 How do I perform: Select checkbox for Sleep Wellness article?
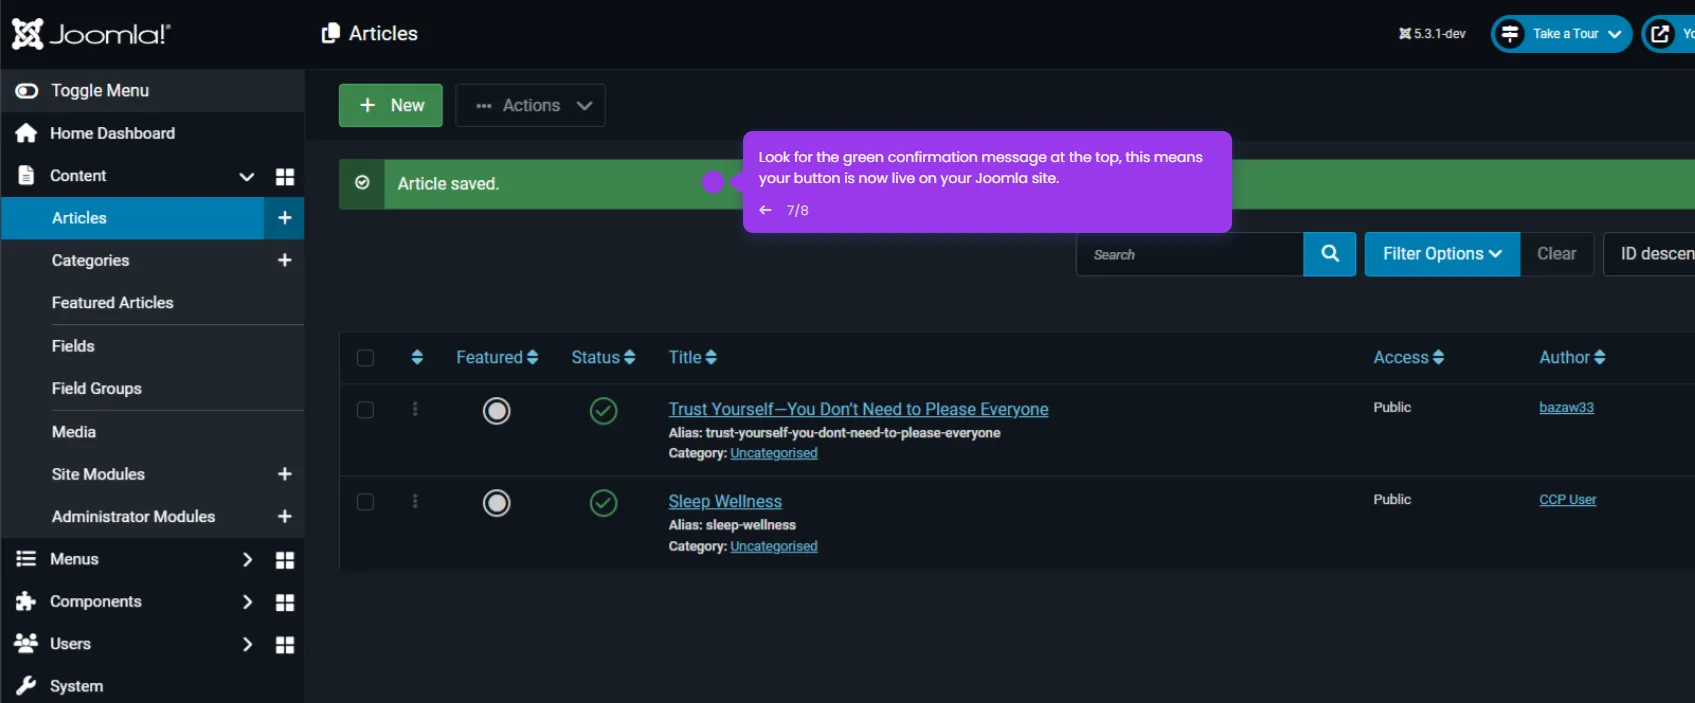pyautogui.click(x=365, y=502)
